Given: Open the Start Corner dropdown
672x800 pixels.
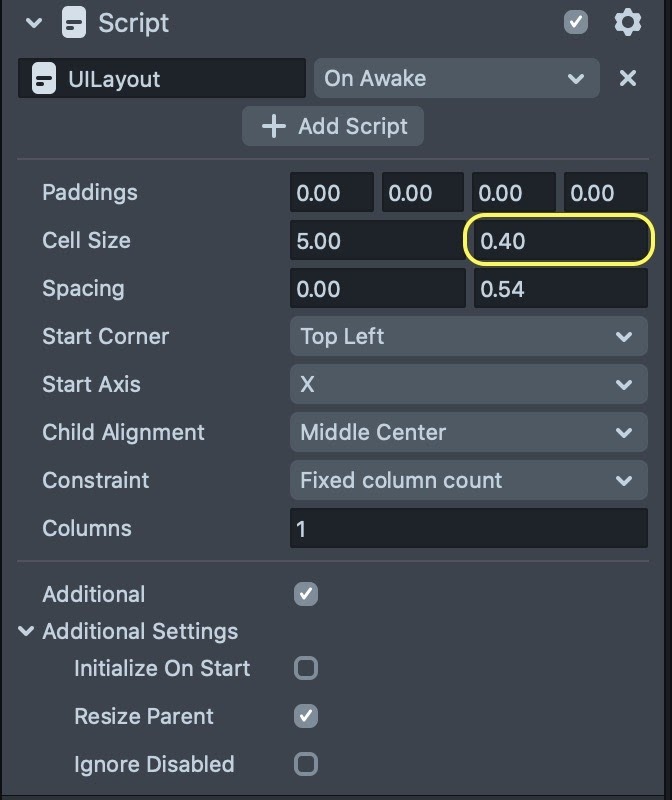Looking at the screenshot, I should pos(468,336).
